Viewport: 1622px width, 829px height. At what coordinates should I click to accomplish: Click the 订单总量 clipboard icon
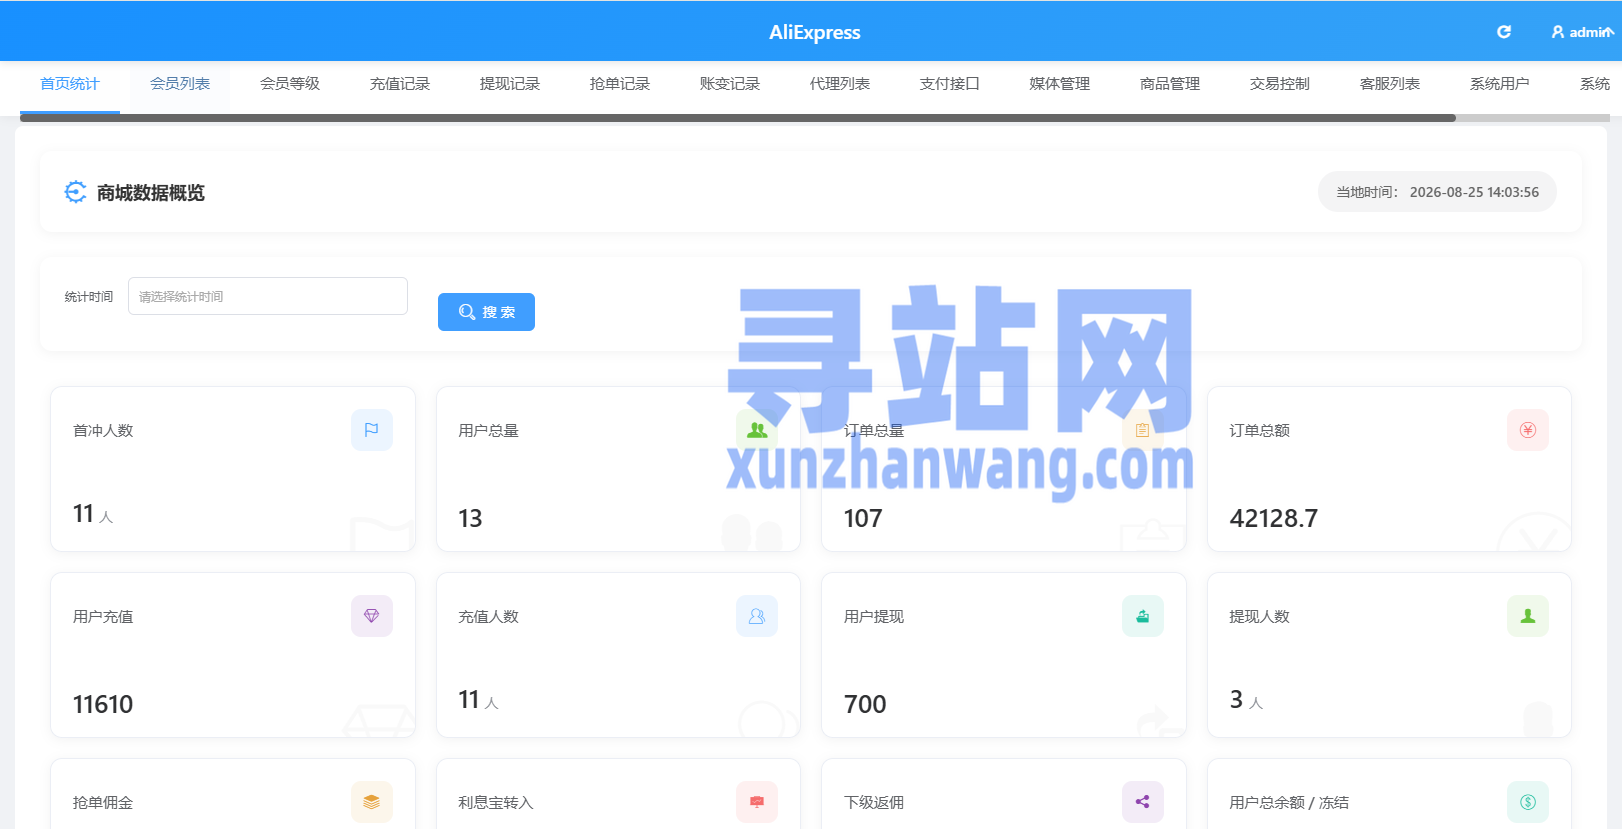point(1142,430)
